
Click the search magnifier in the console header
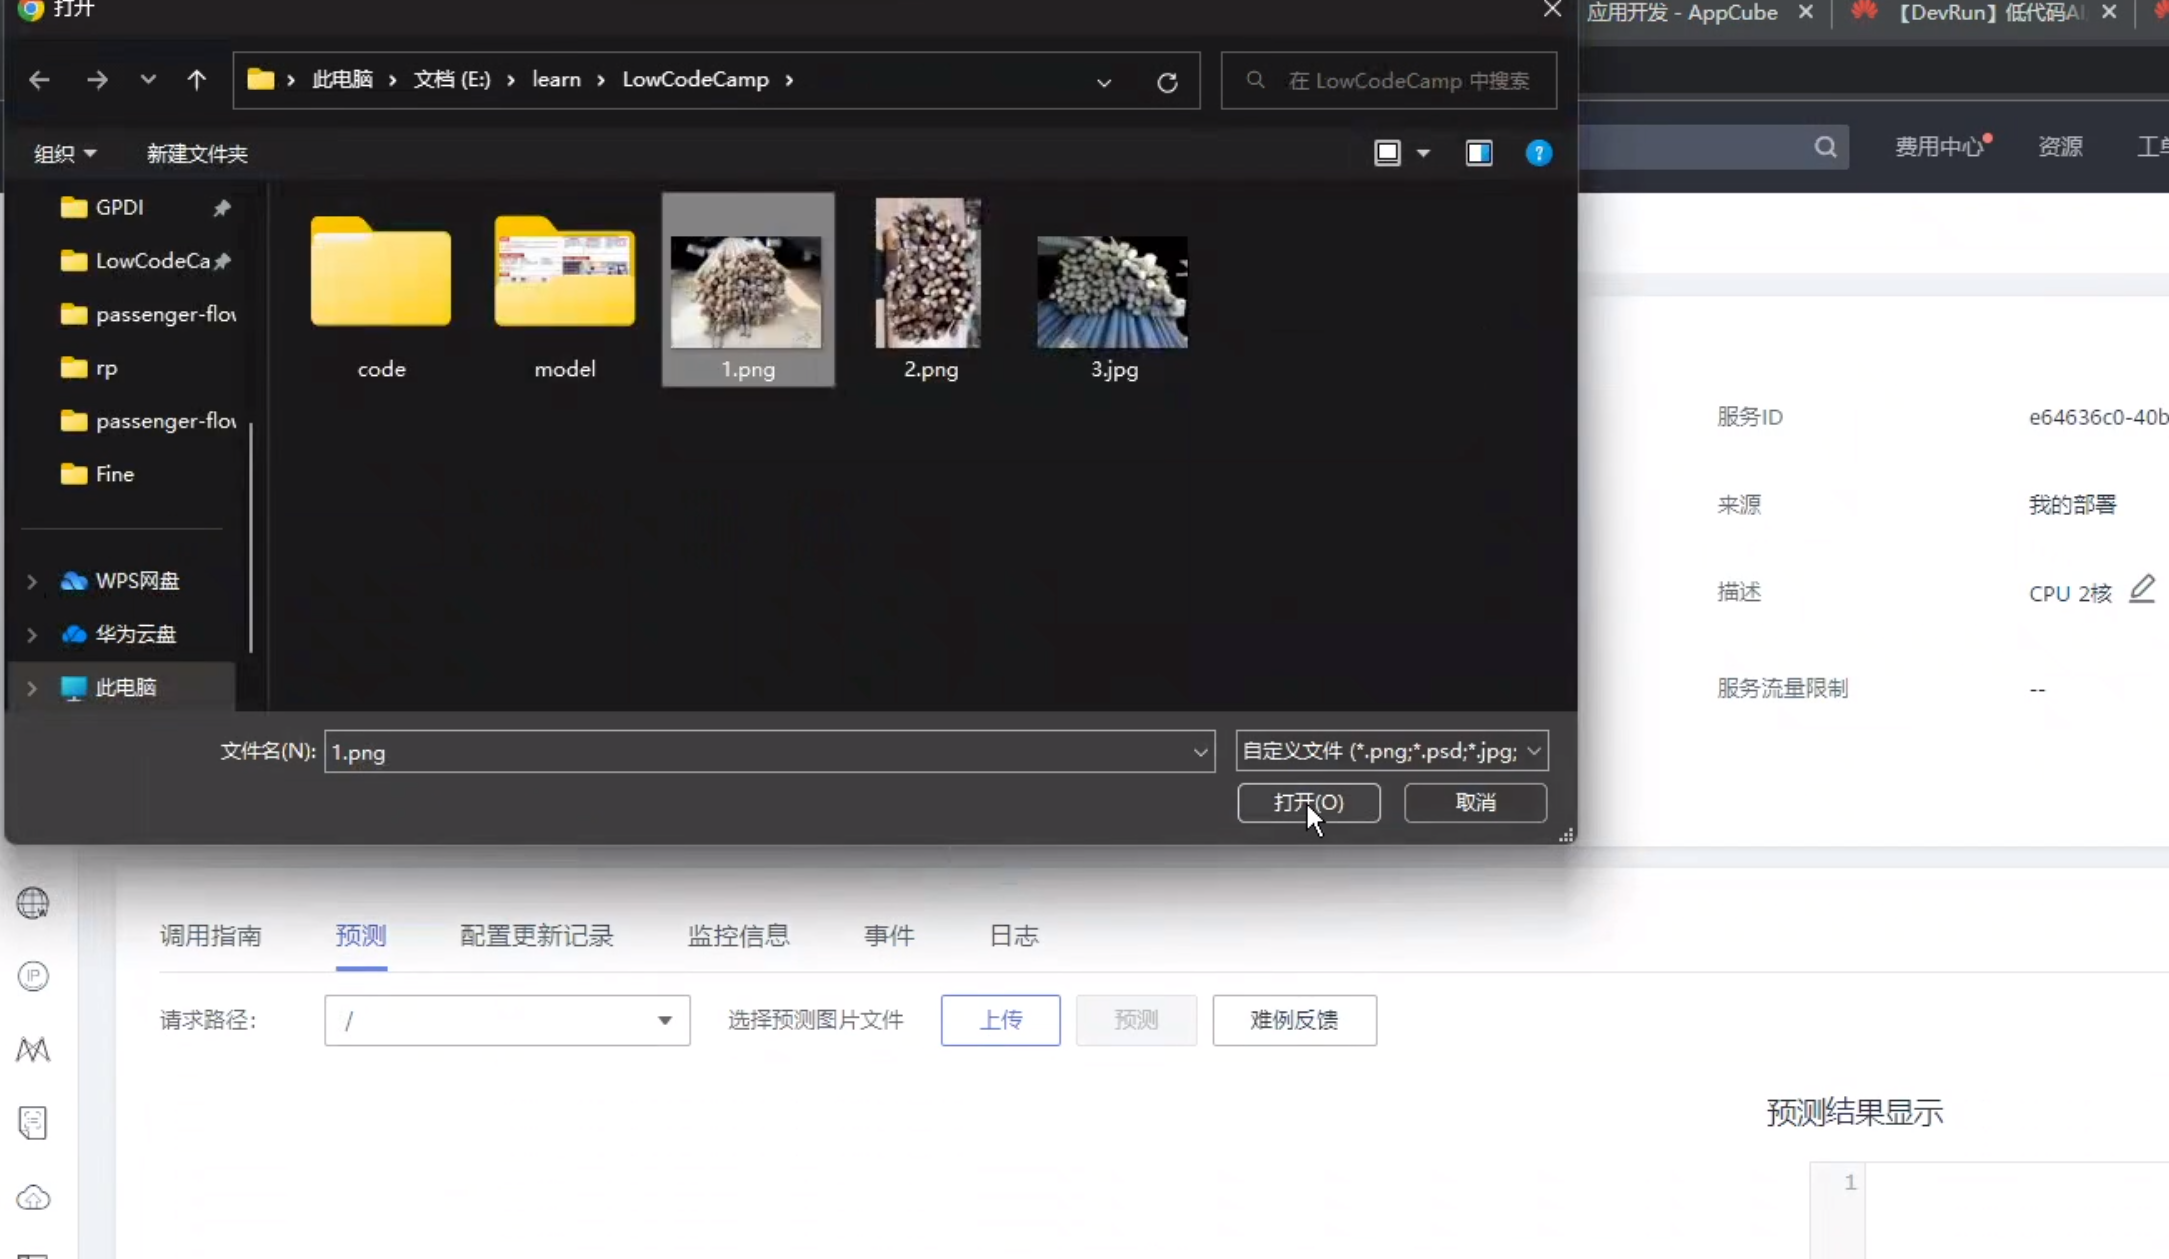[1825, 147]
